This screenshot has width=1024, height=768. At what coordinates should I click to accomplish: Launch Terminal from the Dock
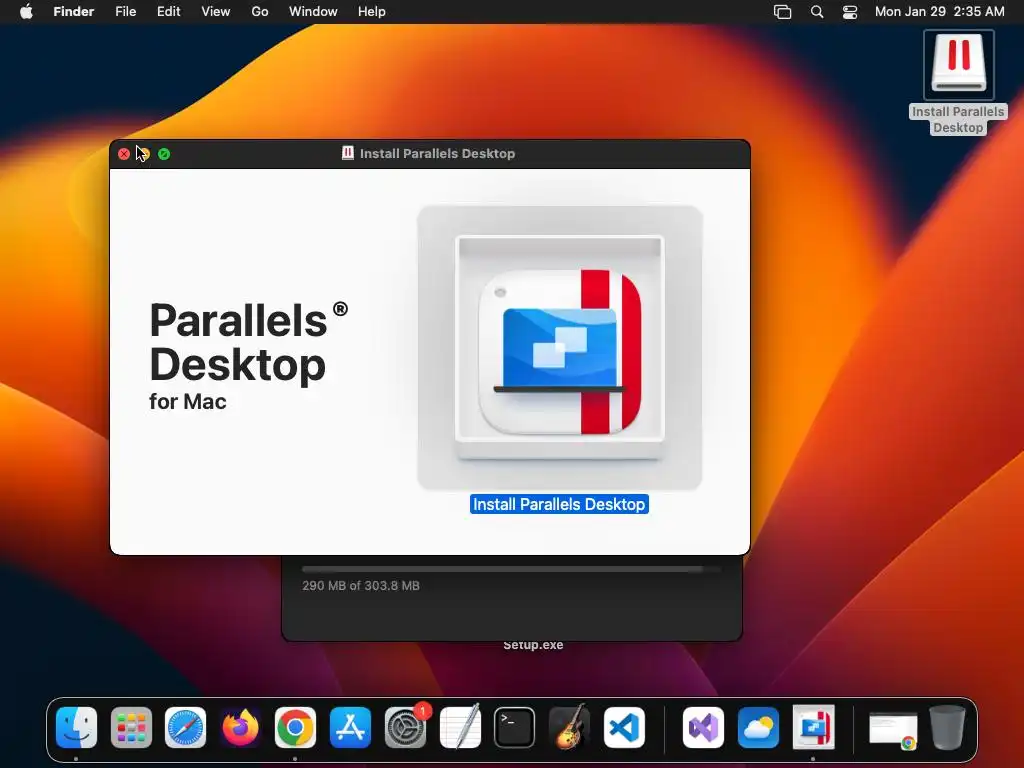pos(515,728)
